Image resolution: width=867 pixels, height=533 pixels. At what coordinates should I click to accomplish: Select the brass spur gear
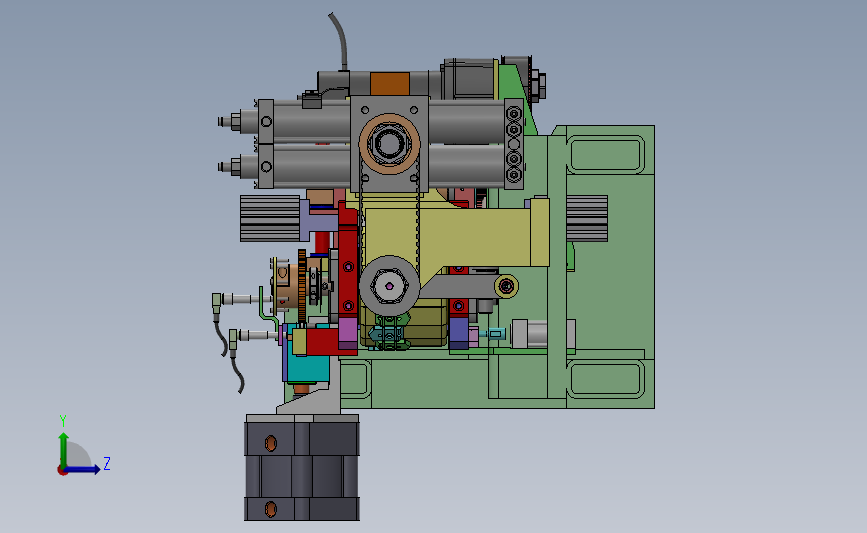point(302,286)
